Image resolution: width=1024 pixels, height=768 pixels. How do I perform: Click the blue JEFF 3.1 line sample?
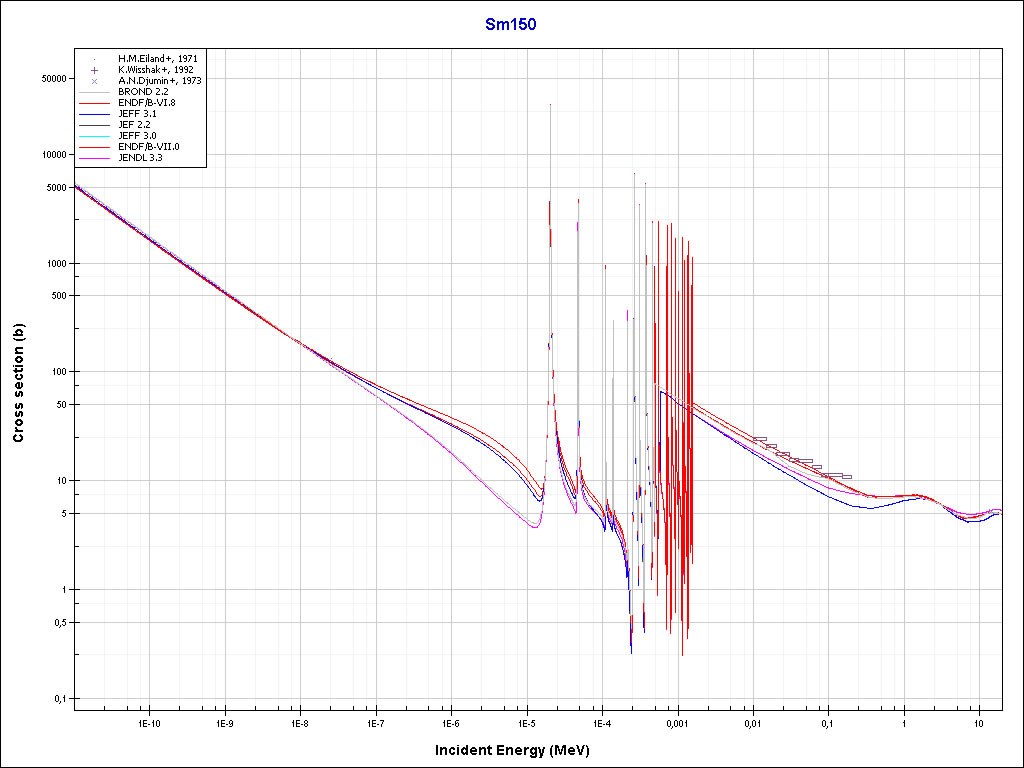[x=94, y=114]
